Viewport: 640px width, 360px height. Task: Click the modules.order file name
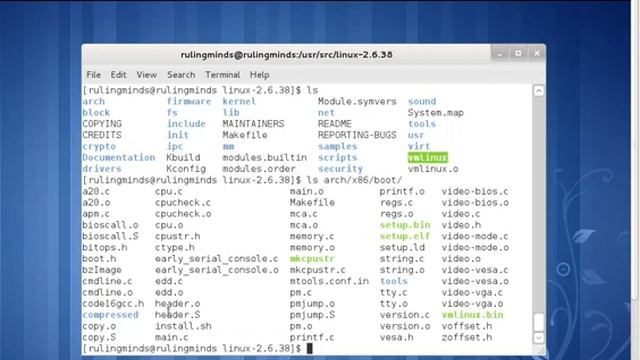pyautogui.click(x=259, y=169)
